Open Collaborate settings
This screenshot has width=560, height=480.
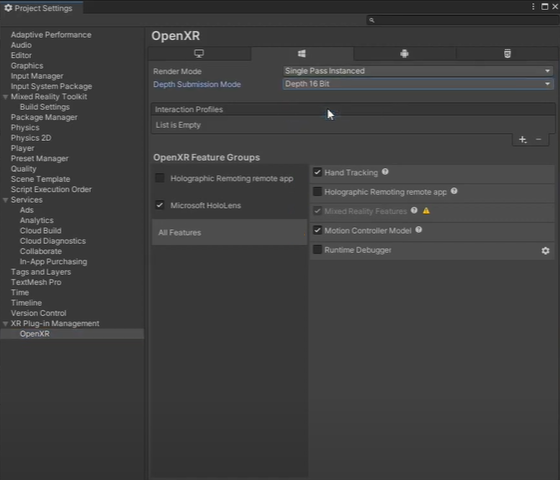tap(41, 251)
